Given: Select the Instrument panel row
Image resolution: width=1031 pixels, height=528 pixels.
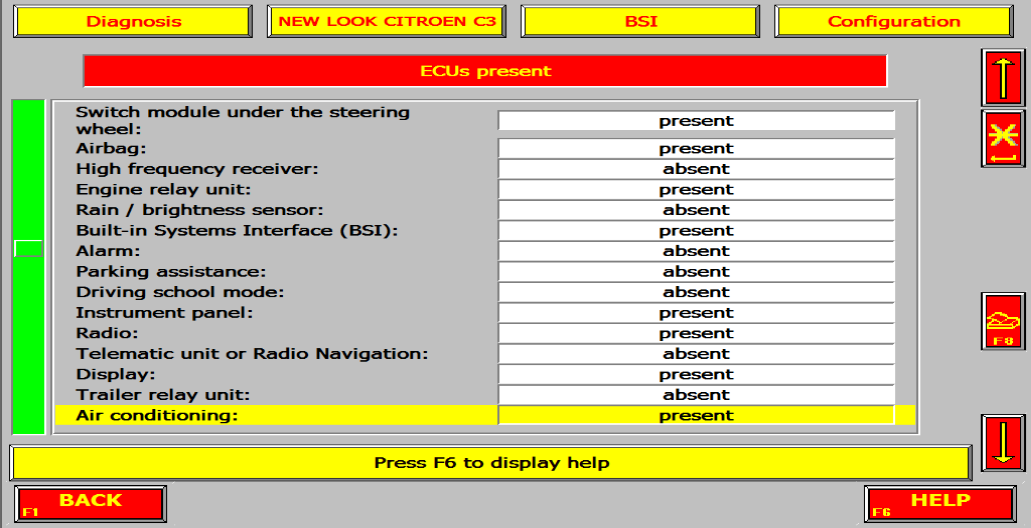Looking at the screenshot, I should [485, 313].
